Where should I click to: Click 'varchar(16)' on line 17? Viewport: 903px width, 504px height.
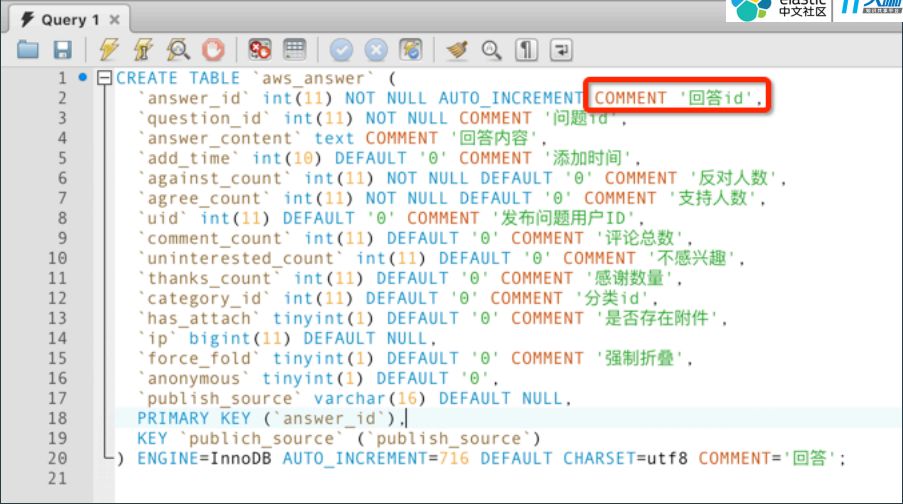pyautogui.click(x=370, y=399)
